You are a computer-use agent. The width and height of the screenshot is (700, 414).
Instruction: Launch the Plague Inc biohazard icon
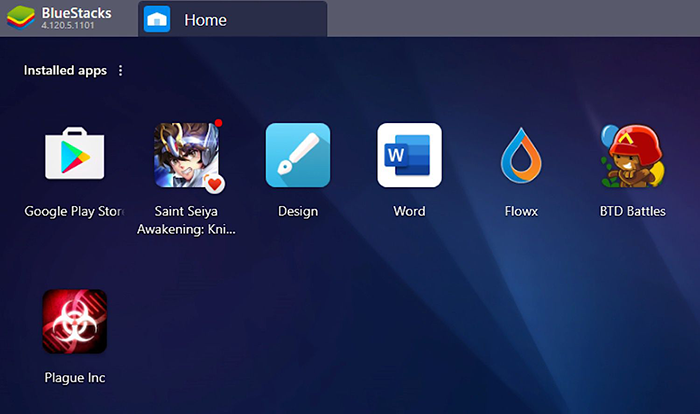75,322
